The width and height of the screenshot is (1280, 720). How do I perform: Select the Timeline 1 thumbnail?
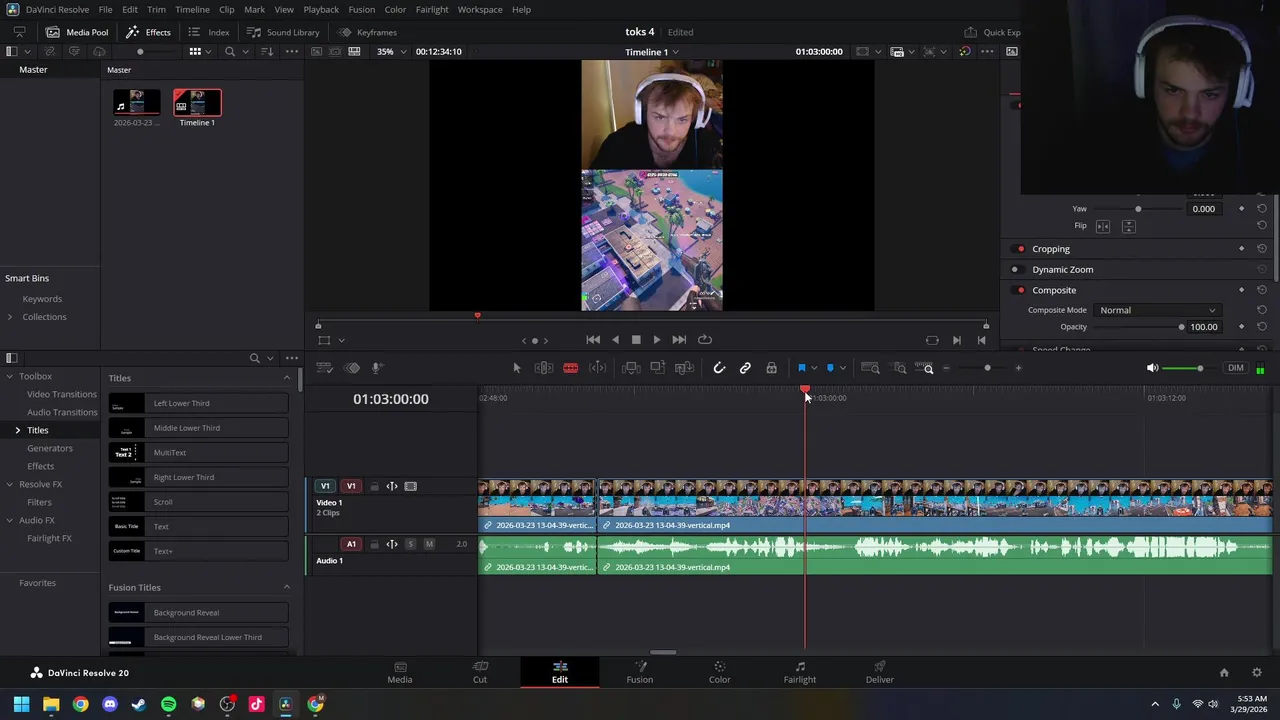click(x=197, y=103)
